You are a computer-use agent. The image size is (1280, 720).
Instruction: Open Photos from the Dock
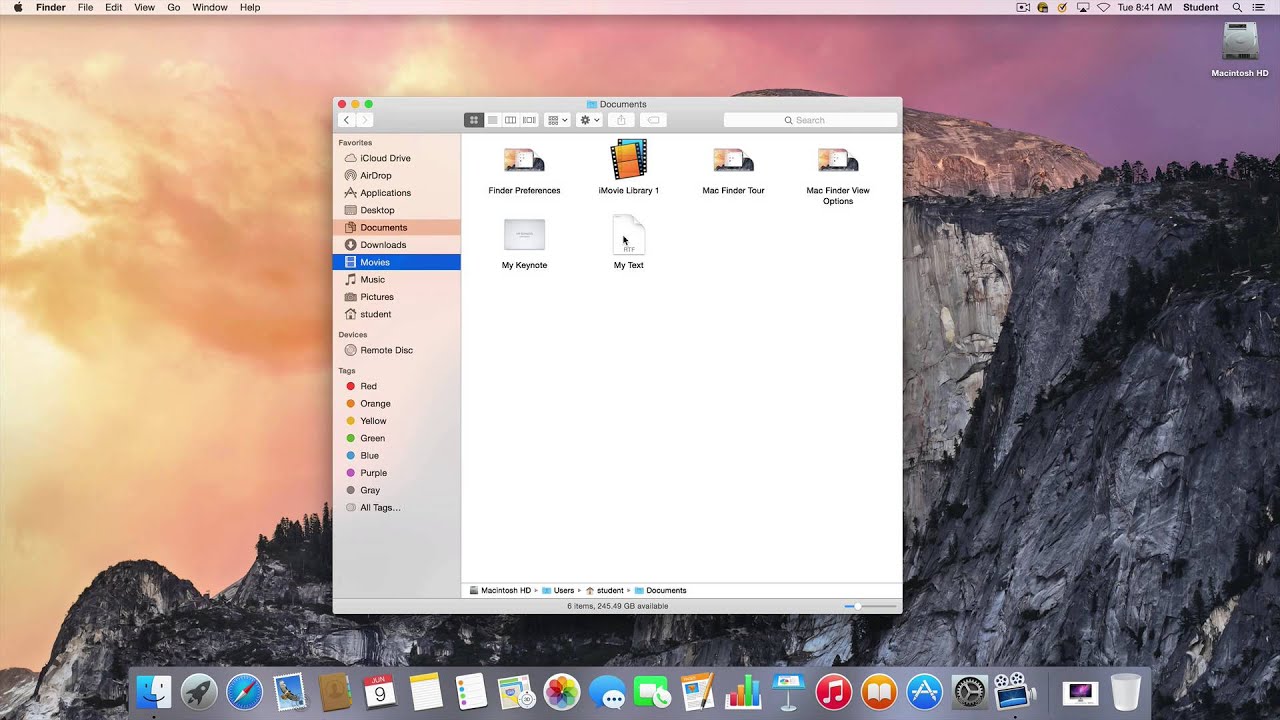pos(562,691)
